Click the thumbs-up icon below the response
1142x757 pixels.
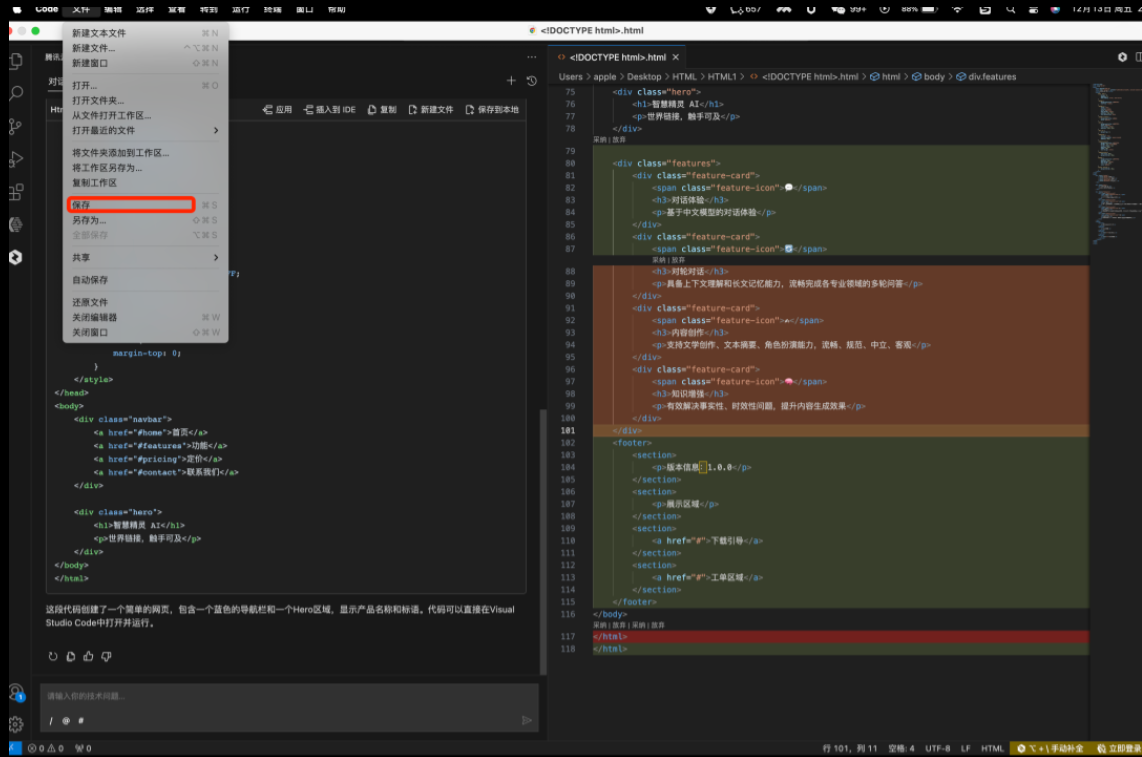(x=88, y=656)
